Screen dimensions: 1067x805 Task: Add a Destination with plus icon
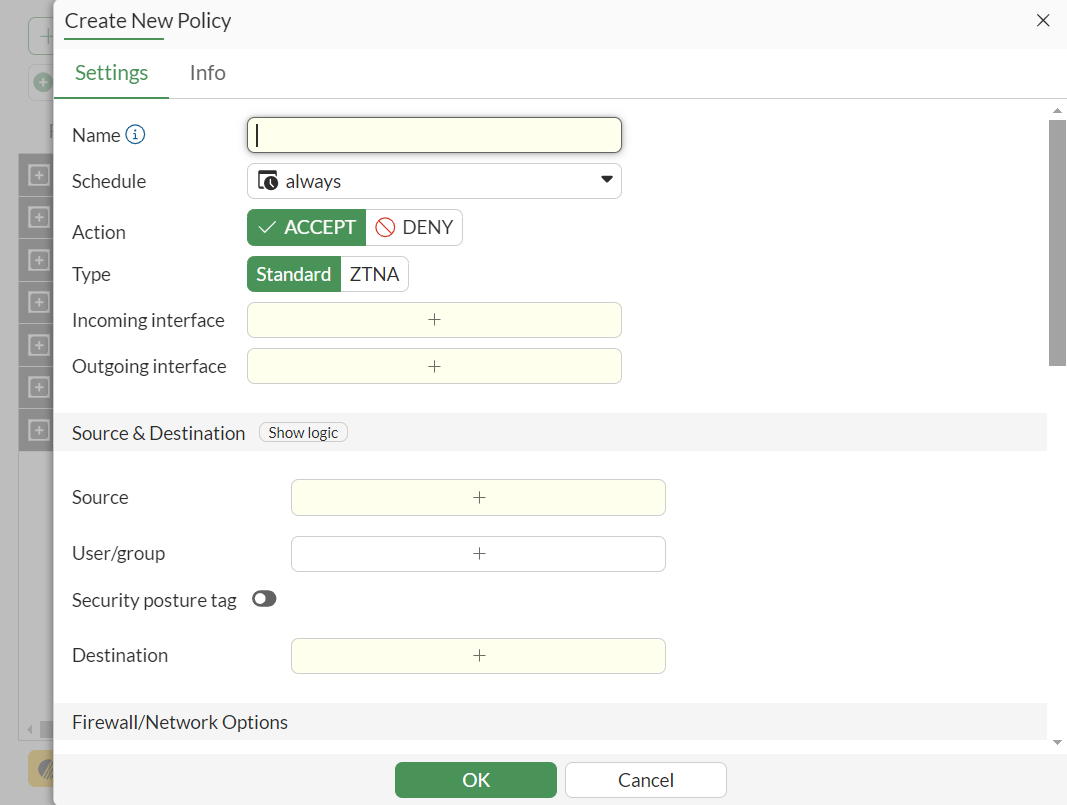pyautogui.click(x=478, y=655)
